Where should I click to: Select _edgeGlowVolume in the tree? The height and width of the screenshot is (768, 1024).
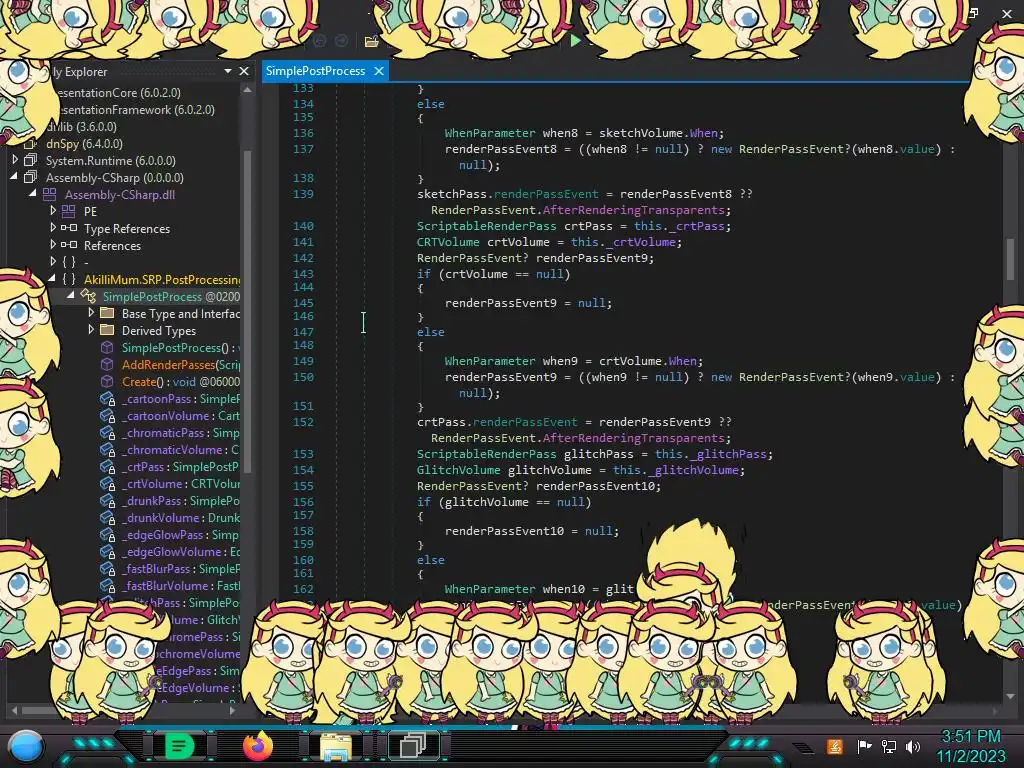click(180, 551)
